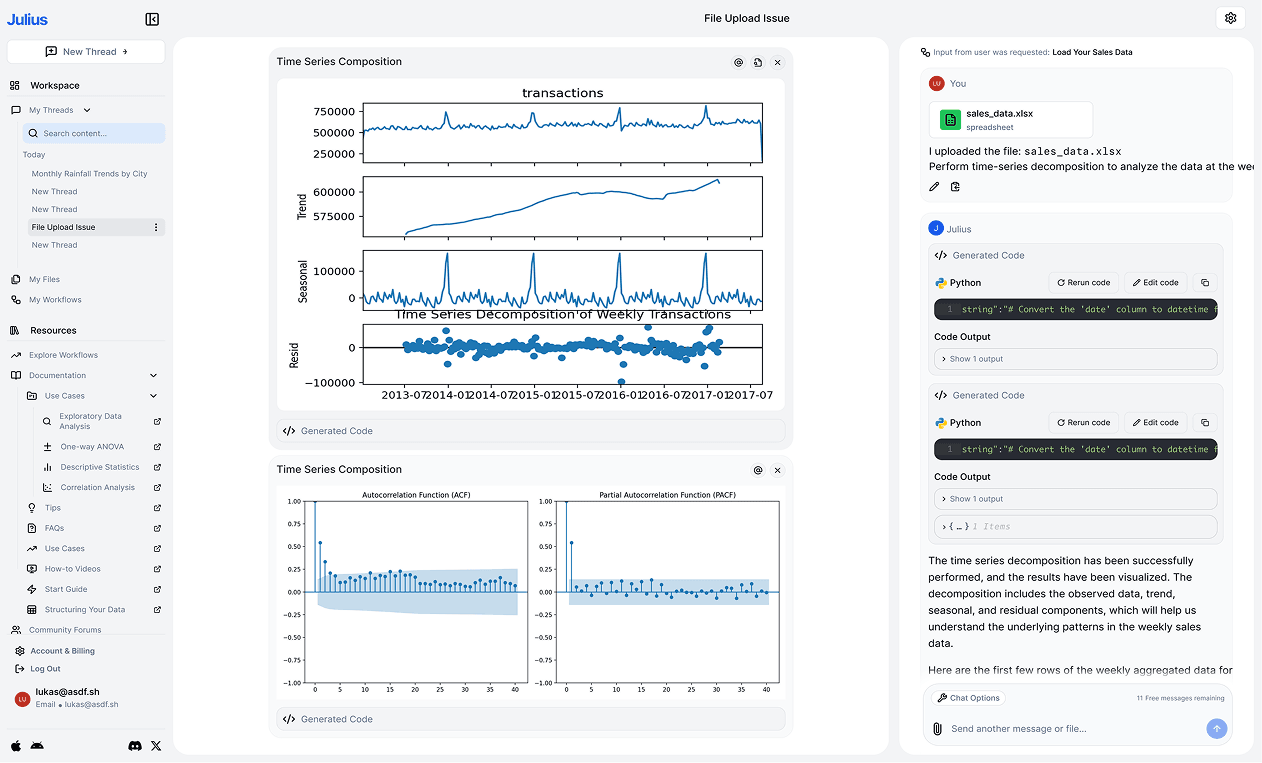The width and height of the screenshot is (1262, 763).
Task: Copy code from the first Python block
Action: click(1205, 283)
